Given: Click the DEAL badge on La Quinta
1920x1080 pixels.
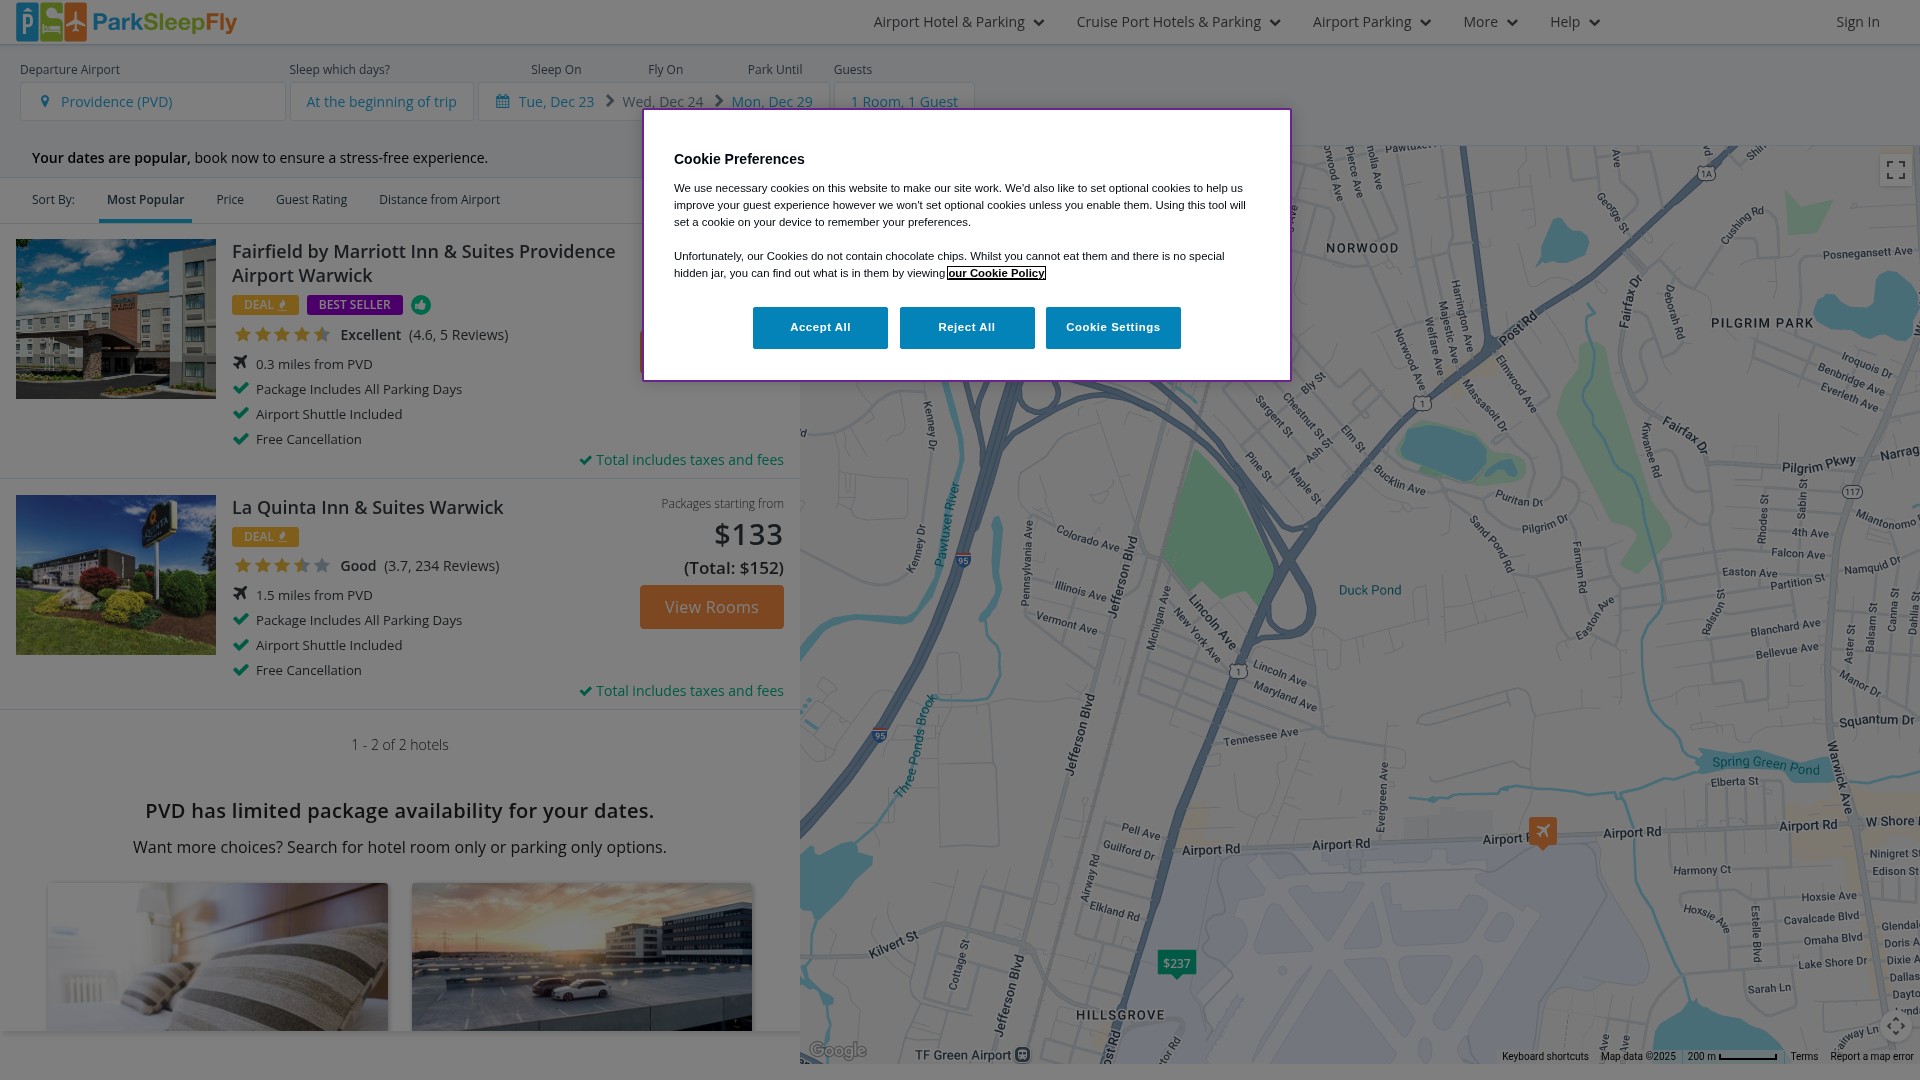Looking at the screenshot, I should tap(265, 537).
